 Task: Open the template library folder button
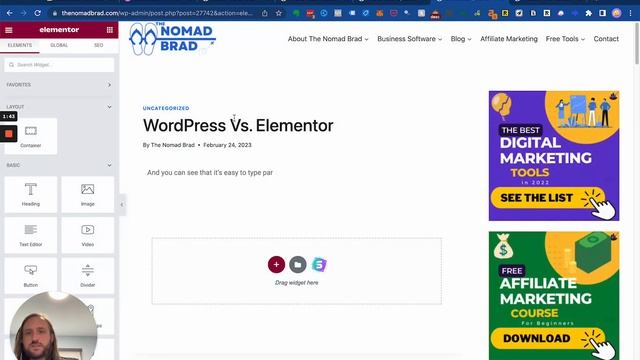point(298,264)
